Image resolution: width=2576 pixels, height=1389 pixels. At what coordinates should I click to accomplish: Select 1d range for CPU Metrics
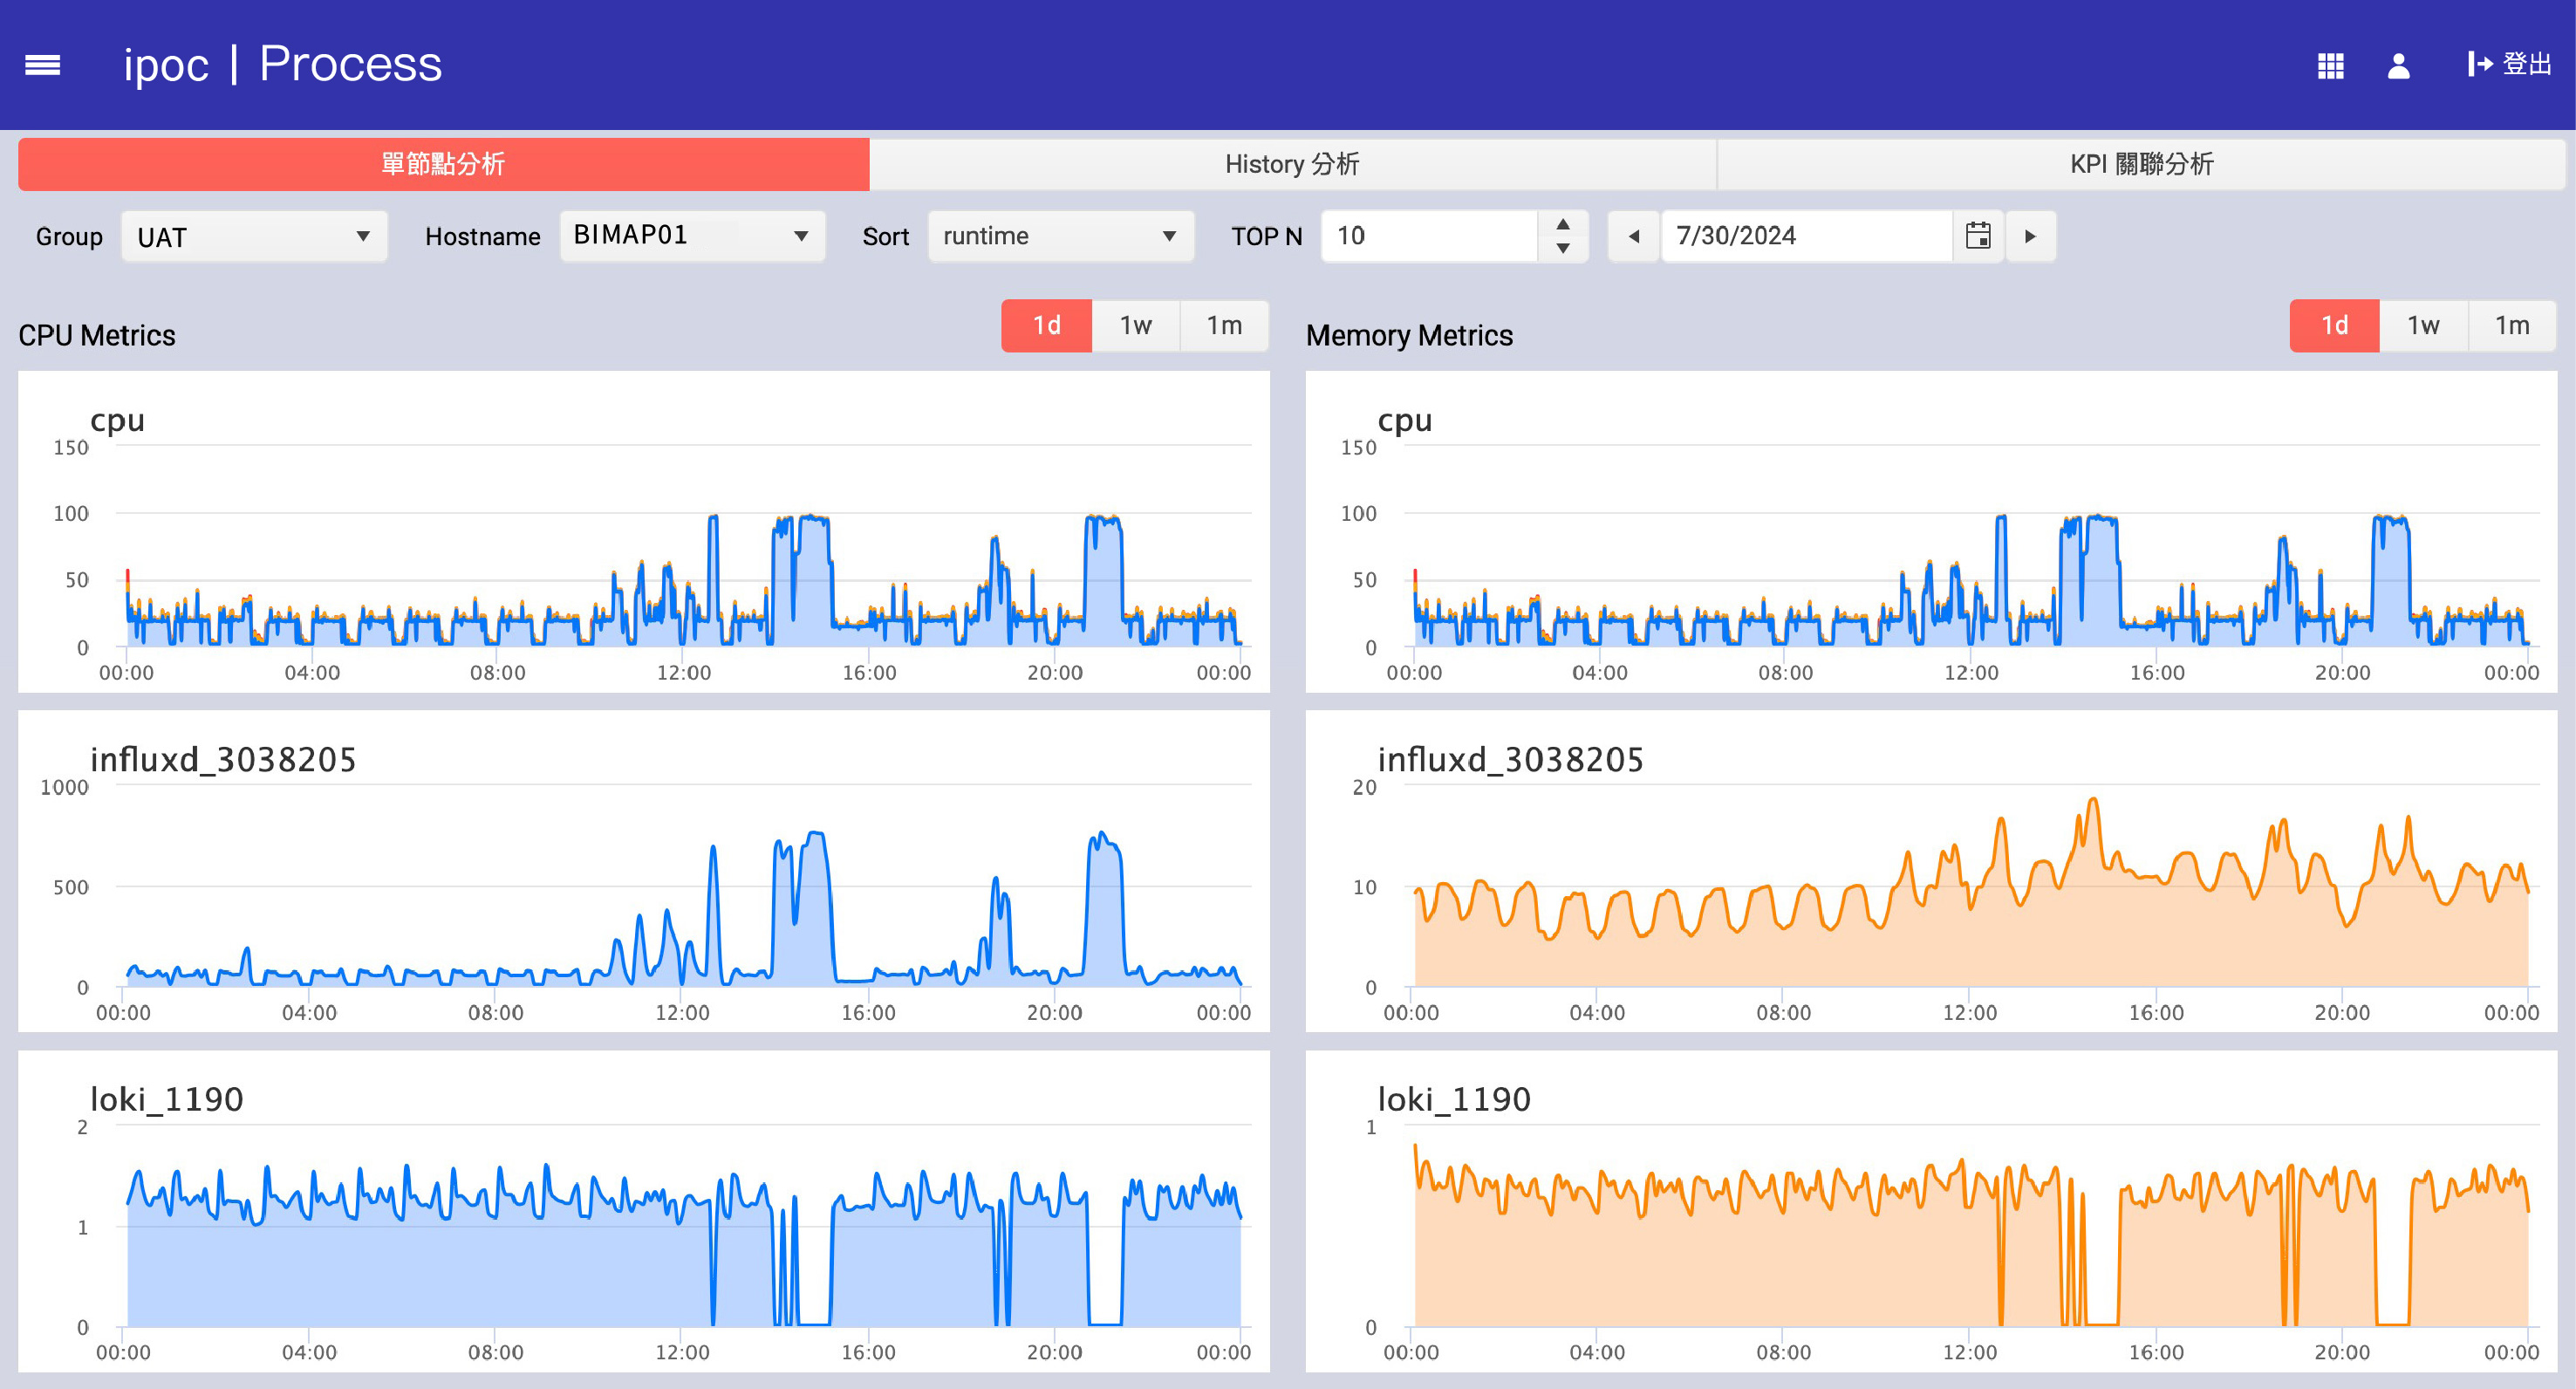pos(1046,326)
